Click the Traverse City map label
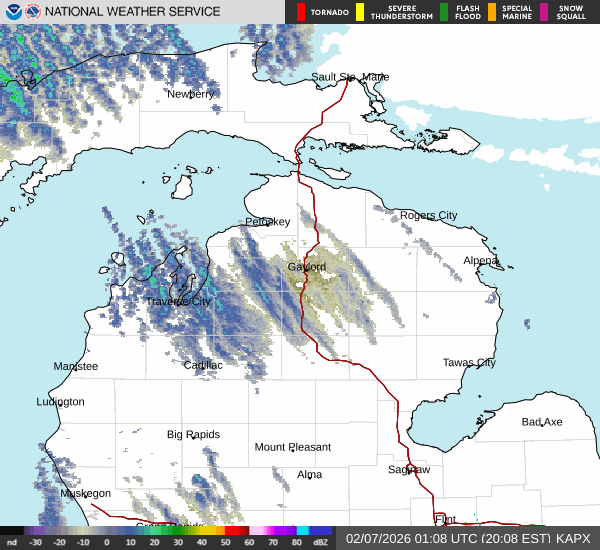 coord(179,301)
